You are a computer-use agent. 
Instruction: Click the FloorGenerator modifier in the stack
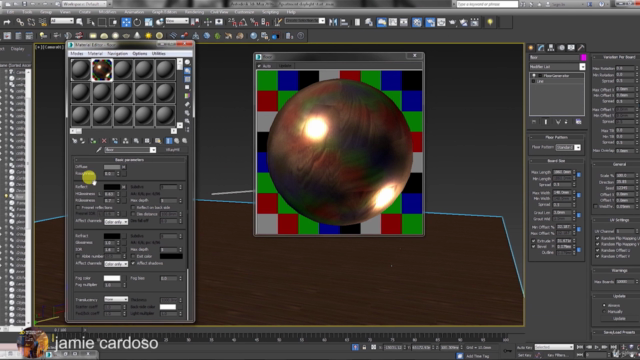pyautogui.click(x=556, y=76)
